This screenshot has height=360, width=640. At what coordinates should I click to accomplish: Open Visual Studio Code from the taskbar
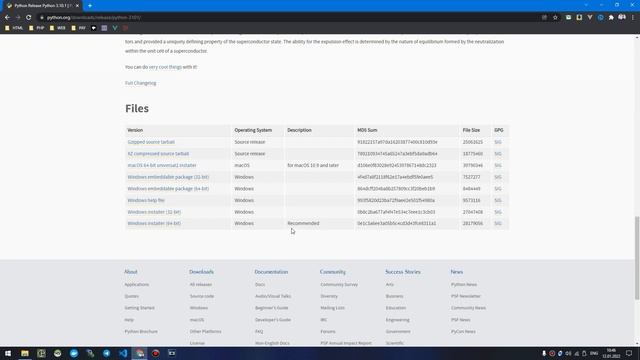tap(123, 353)
